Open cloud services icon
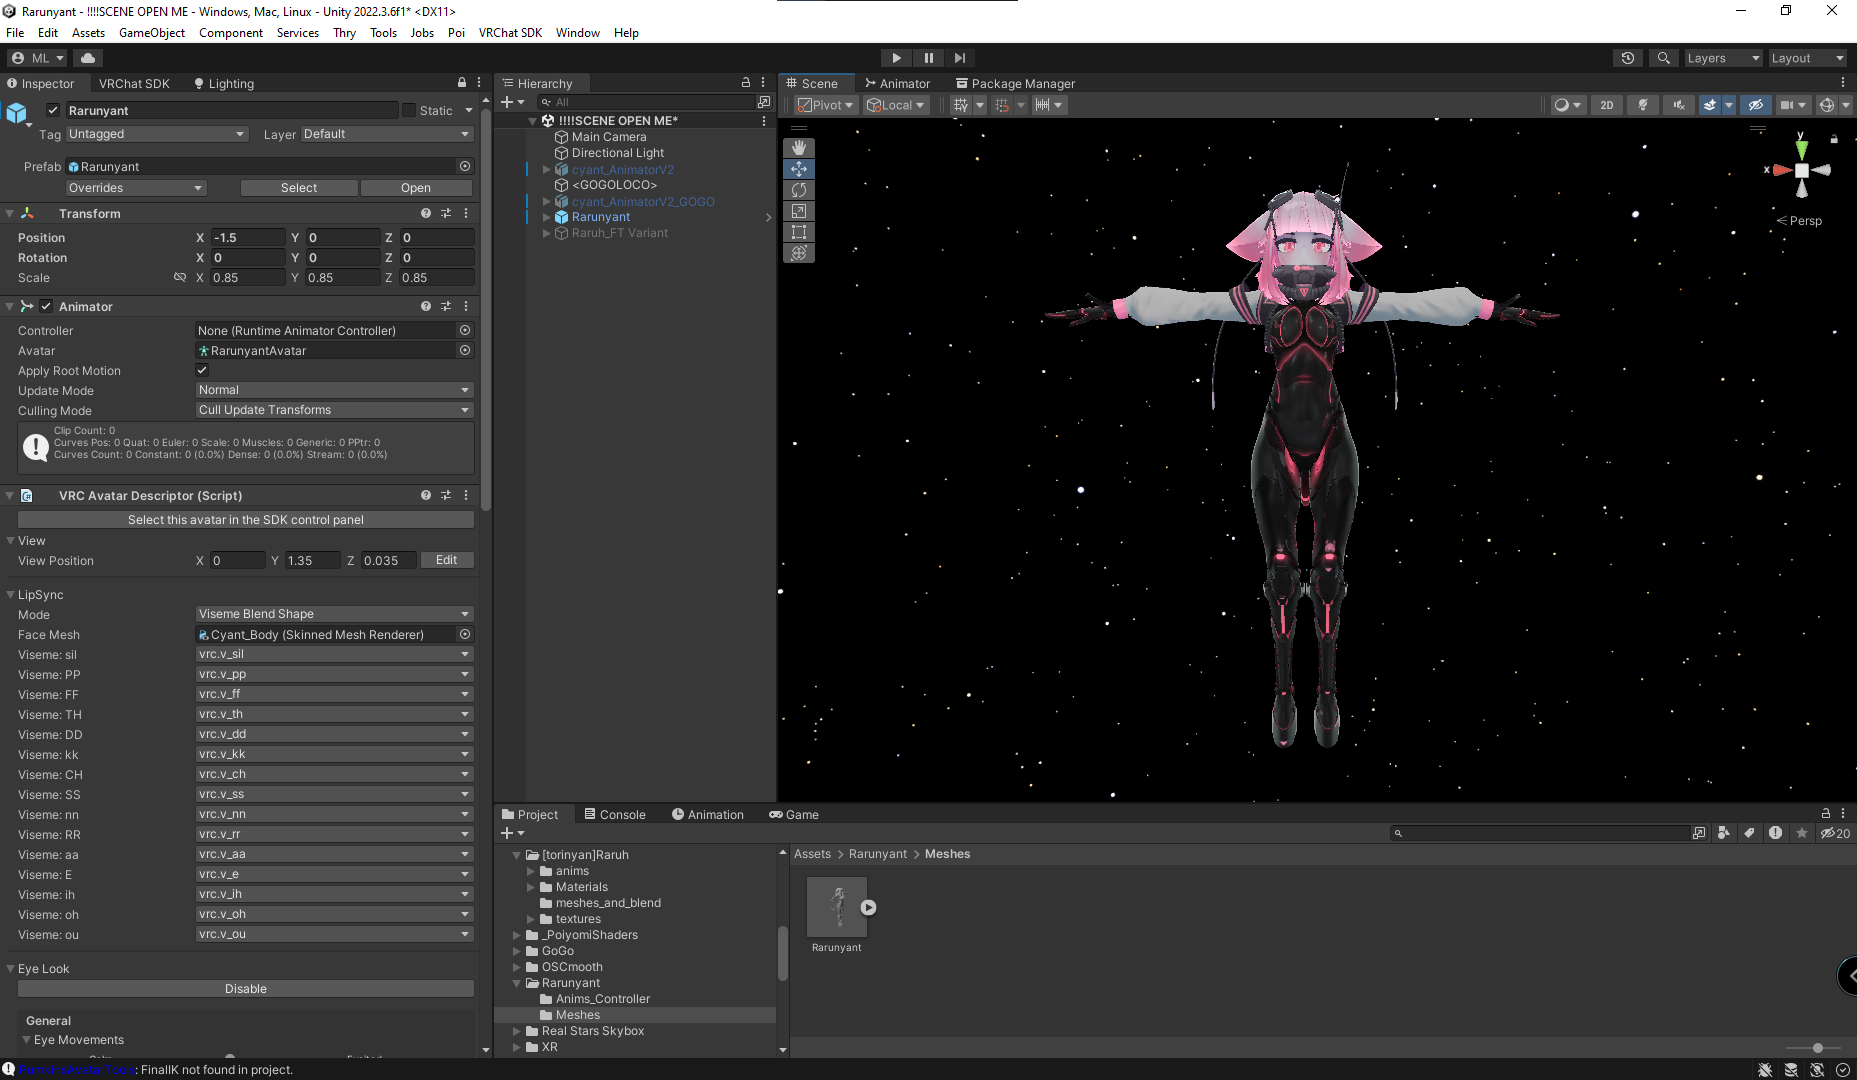1857x1080 pixels. (88, 58)
